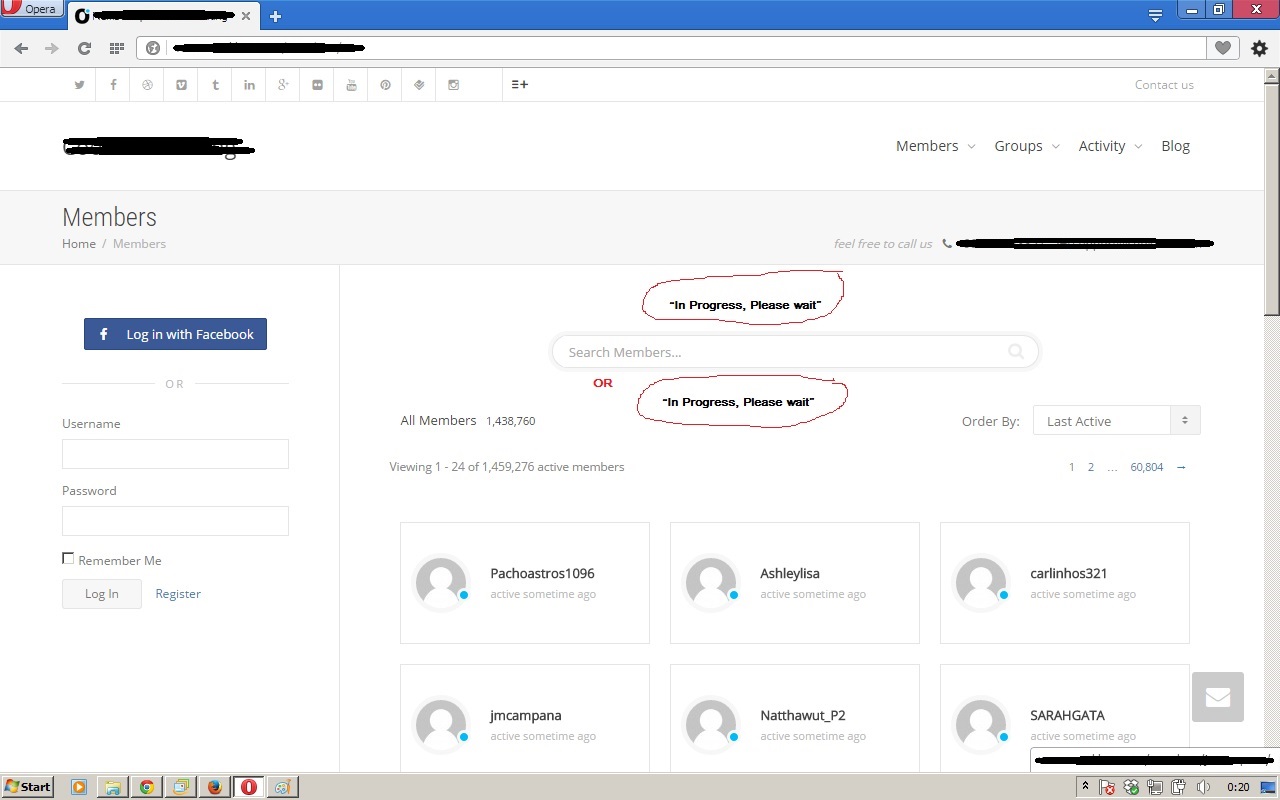The height and width of the screenshot is (800, 1280).
Task: Open the Activity navigation menu
Action: (x=1109, y=146)
